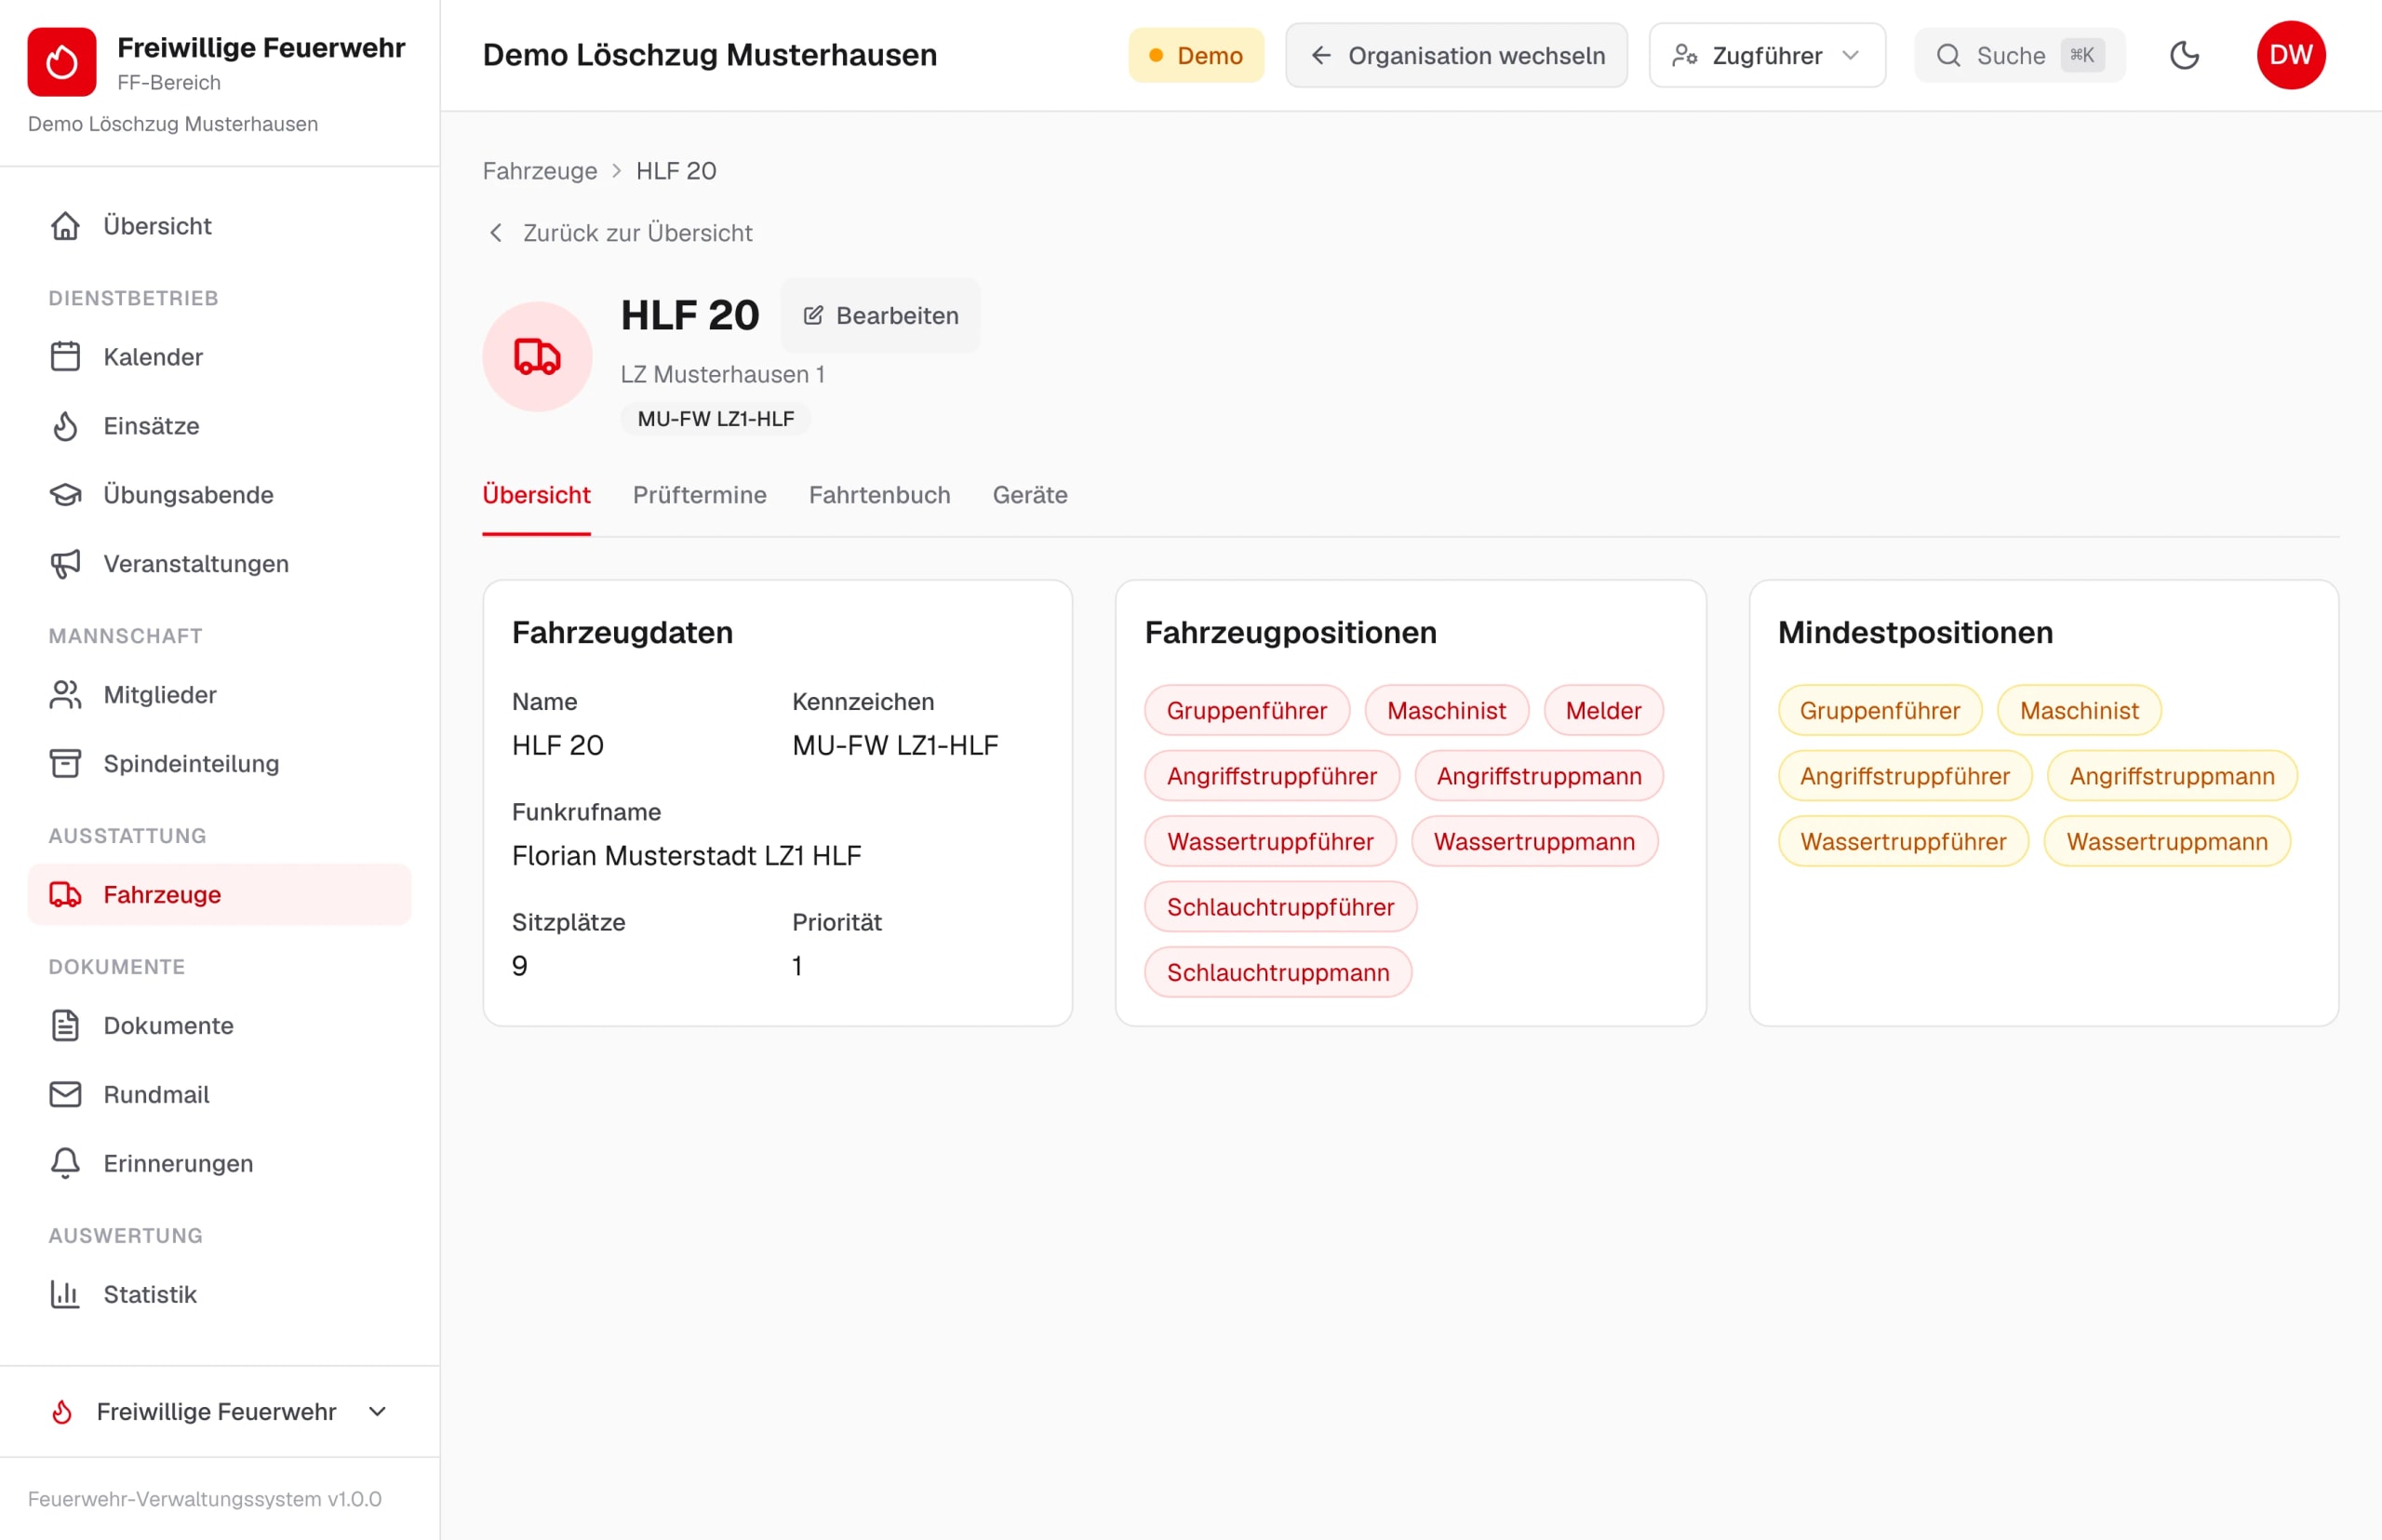This screenshot has height=1540, width=2382.
Task: Open Einsätze via the flame icon
Action: click(x=66, y=426)
